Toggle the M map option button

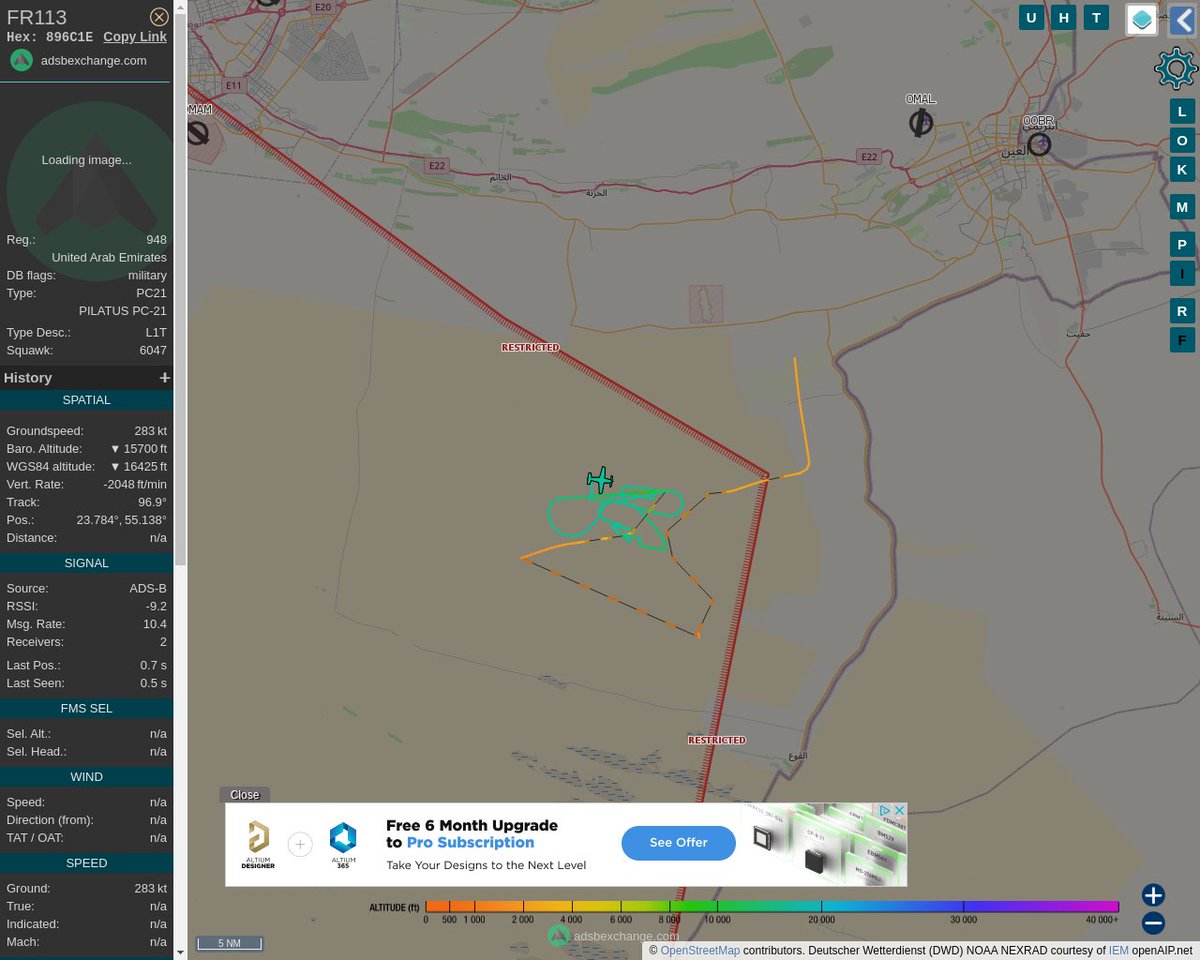coord(1182,207)
